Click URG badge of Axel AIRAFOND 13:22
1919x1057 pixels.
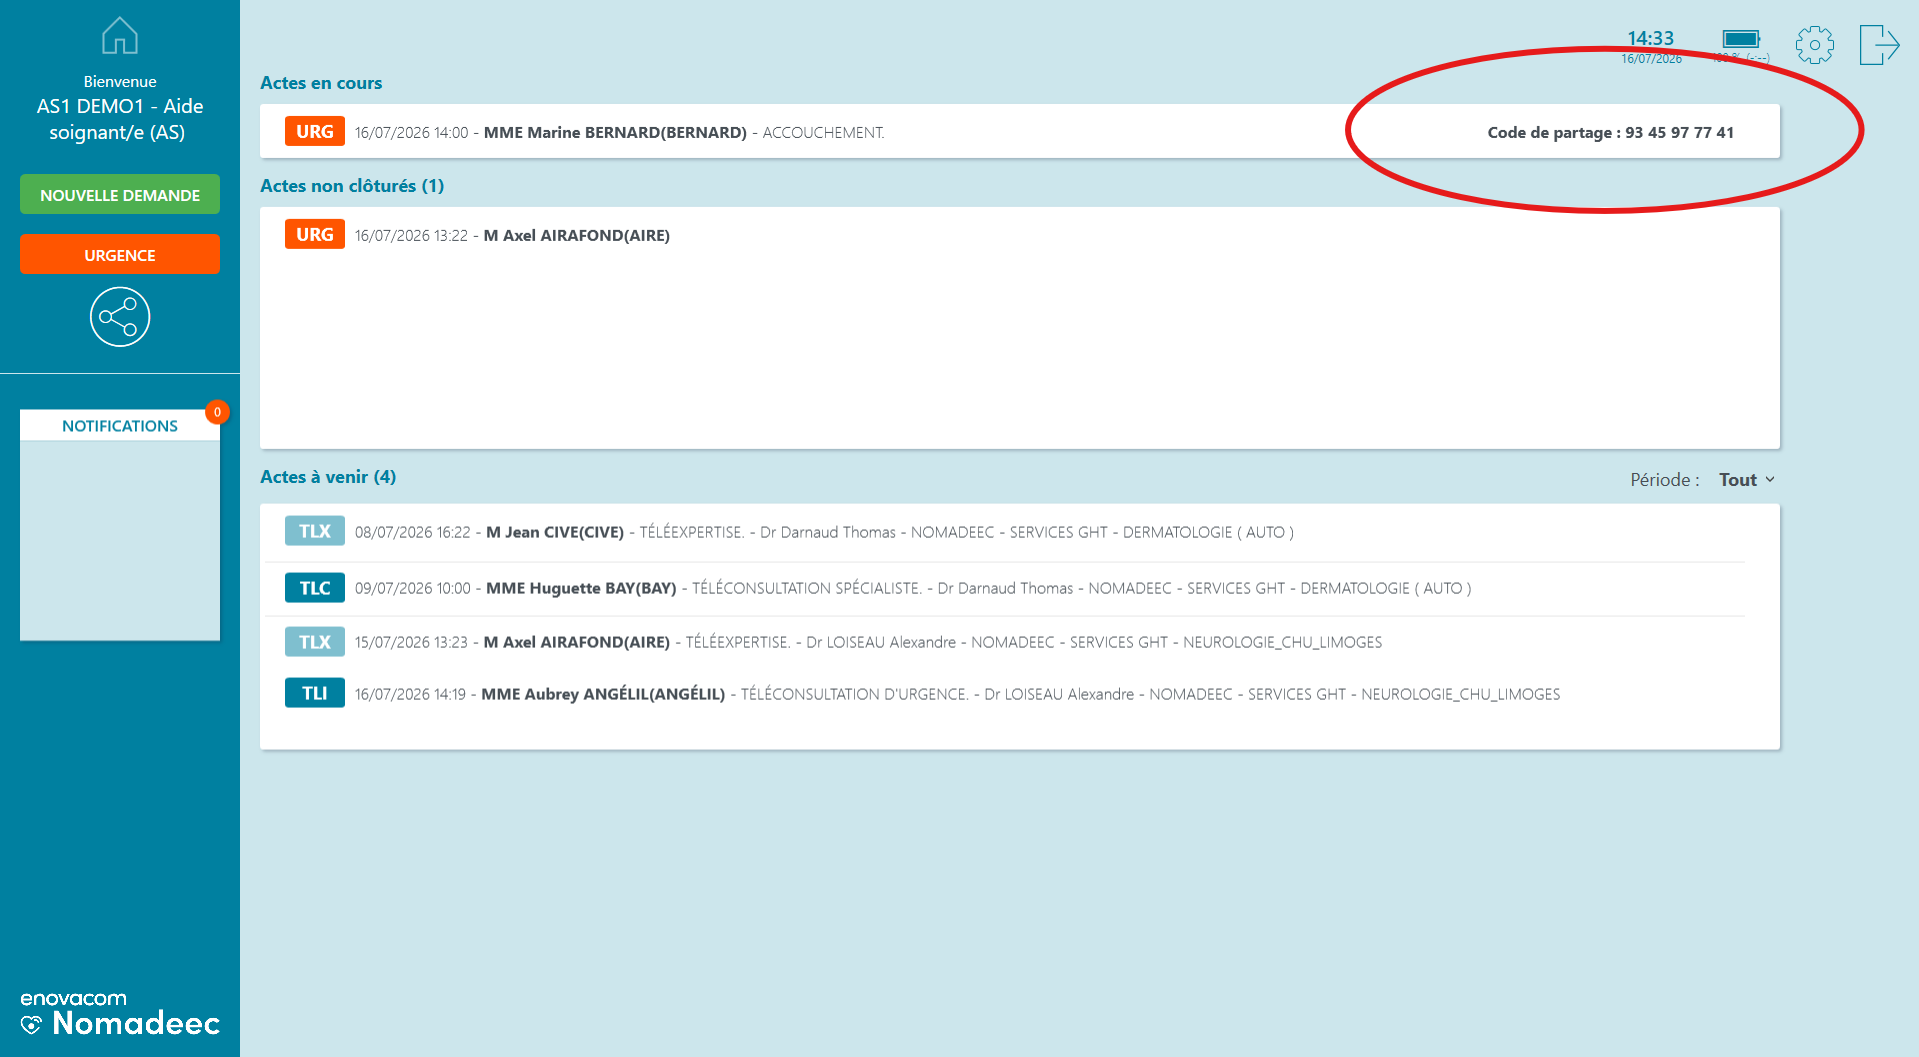(x=315, y=234)
